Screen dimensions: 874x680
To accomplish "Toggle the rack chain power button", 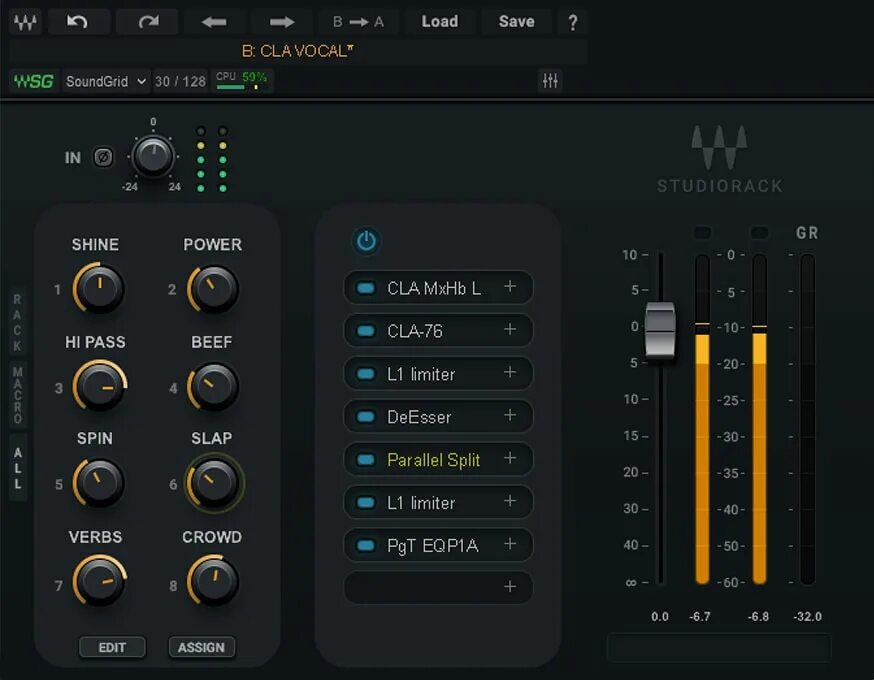I will 366,241.
